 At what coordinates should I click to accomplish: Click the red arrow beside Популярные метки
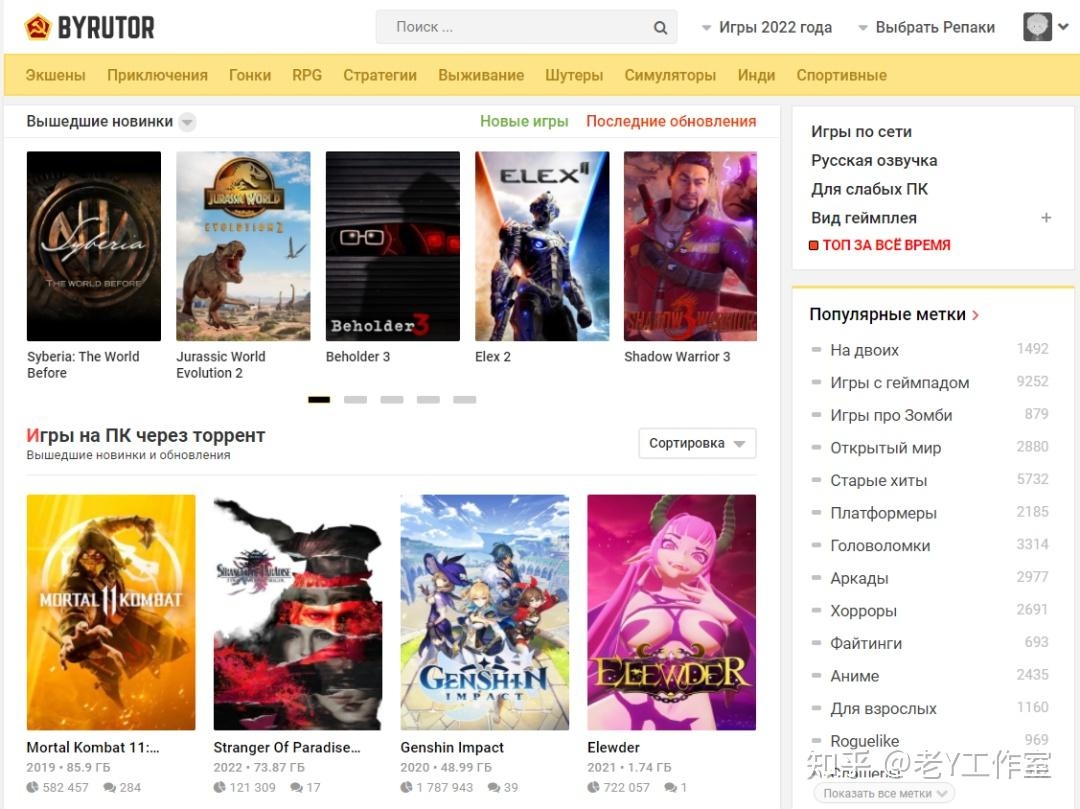click(x=976, y=315)
